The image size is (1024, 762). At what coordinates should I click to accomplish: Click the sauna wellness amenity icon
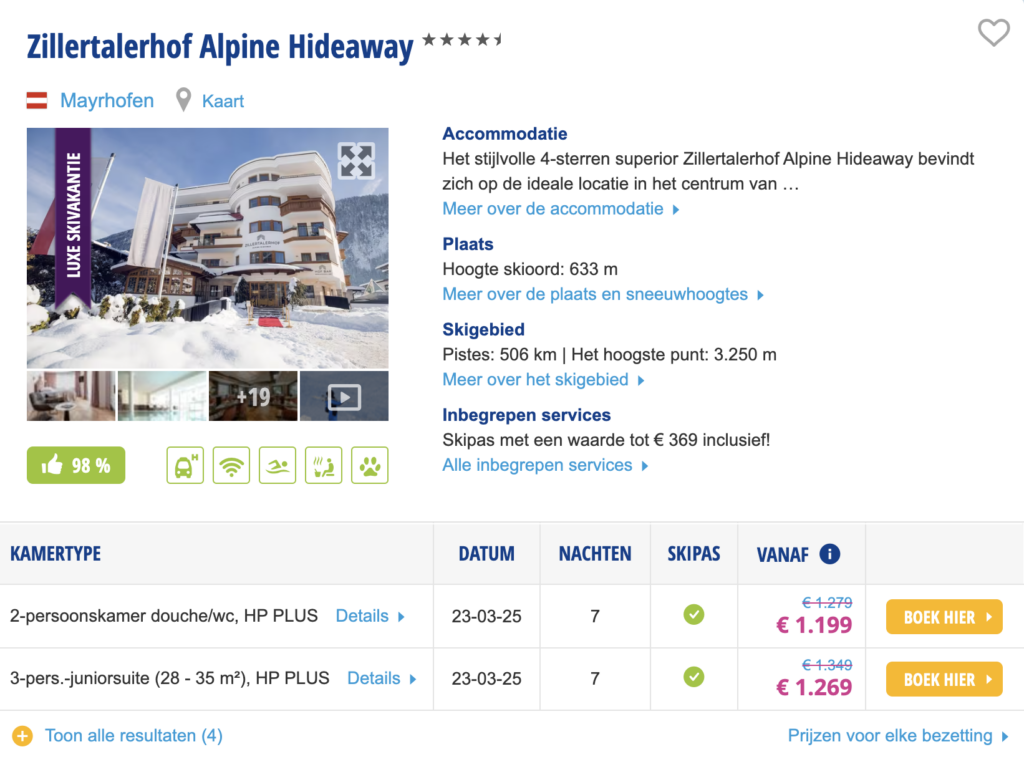point(323,465)
